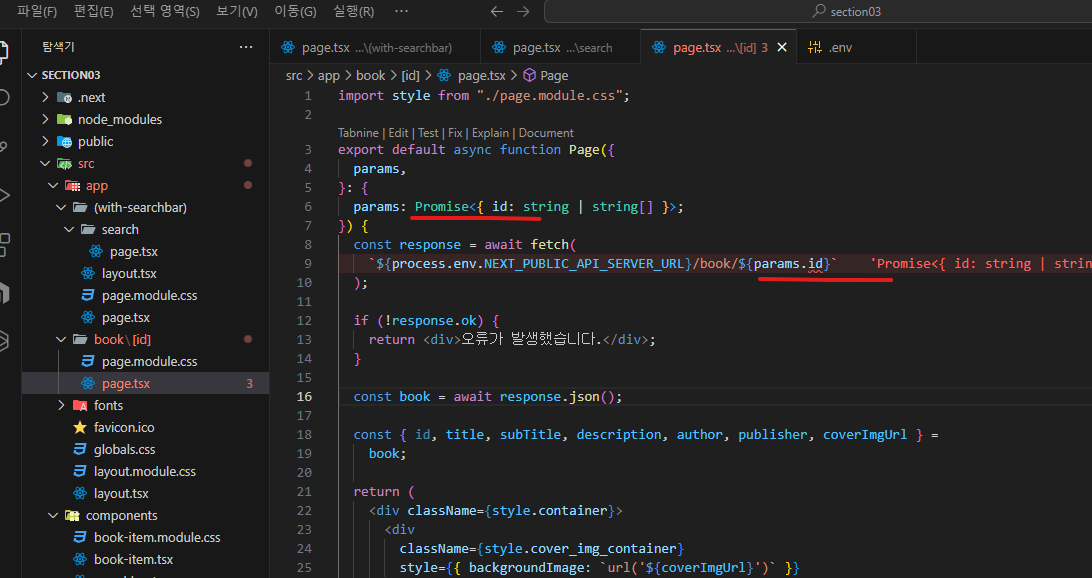1092x578 pixels.
Task: Go back with the left arrow
Action: point(497,11)
